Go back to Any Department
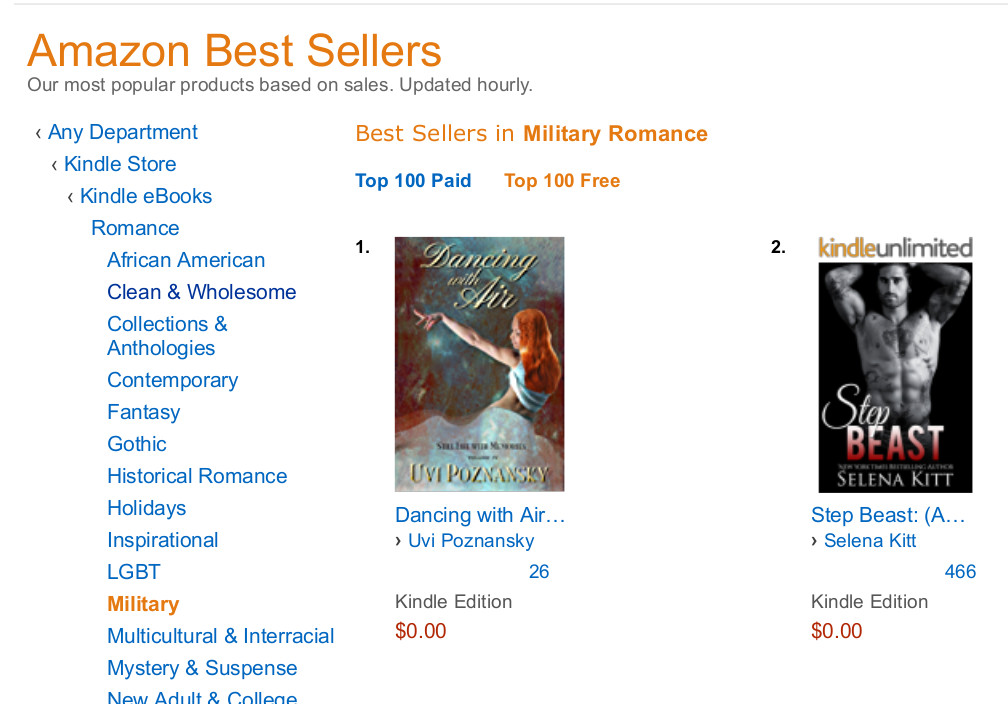Viewport: 1008px width, 704px height. tap(122, 133)
